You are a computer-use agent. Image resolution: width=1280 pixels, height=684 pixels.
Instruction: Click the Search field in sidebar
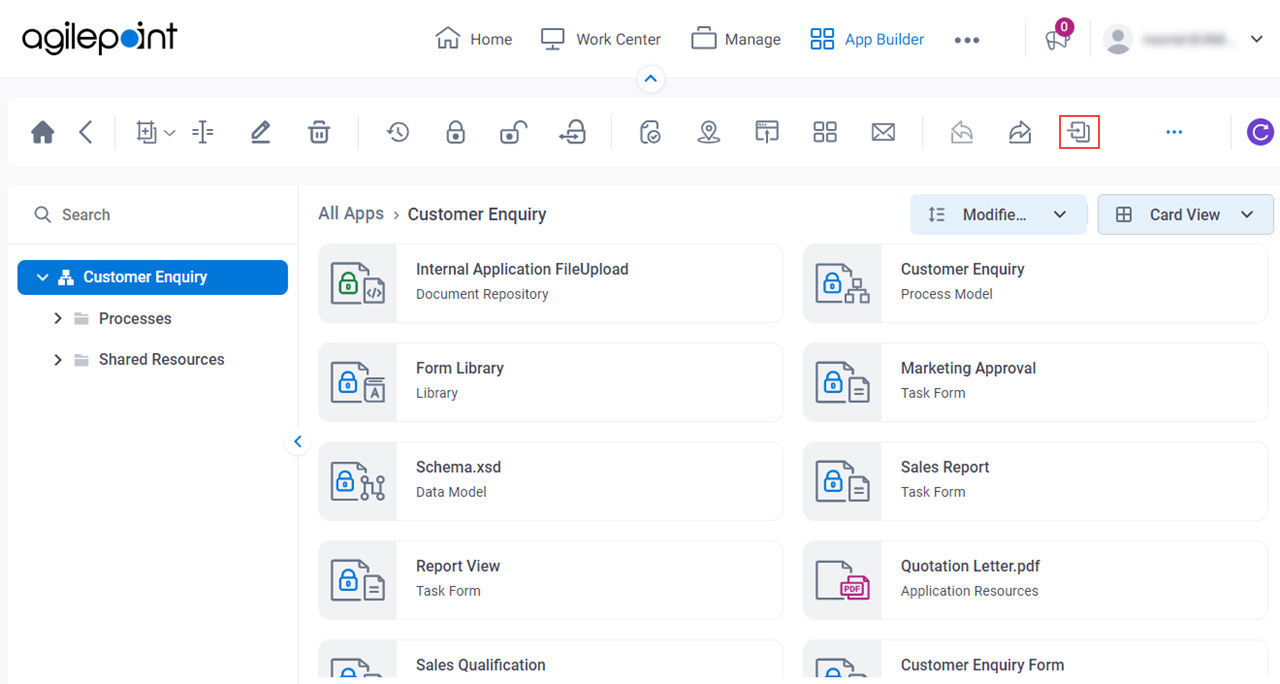point(153,214)
